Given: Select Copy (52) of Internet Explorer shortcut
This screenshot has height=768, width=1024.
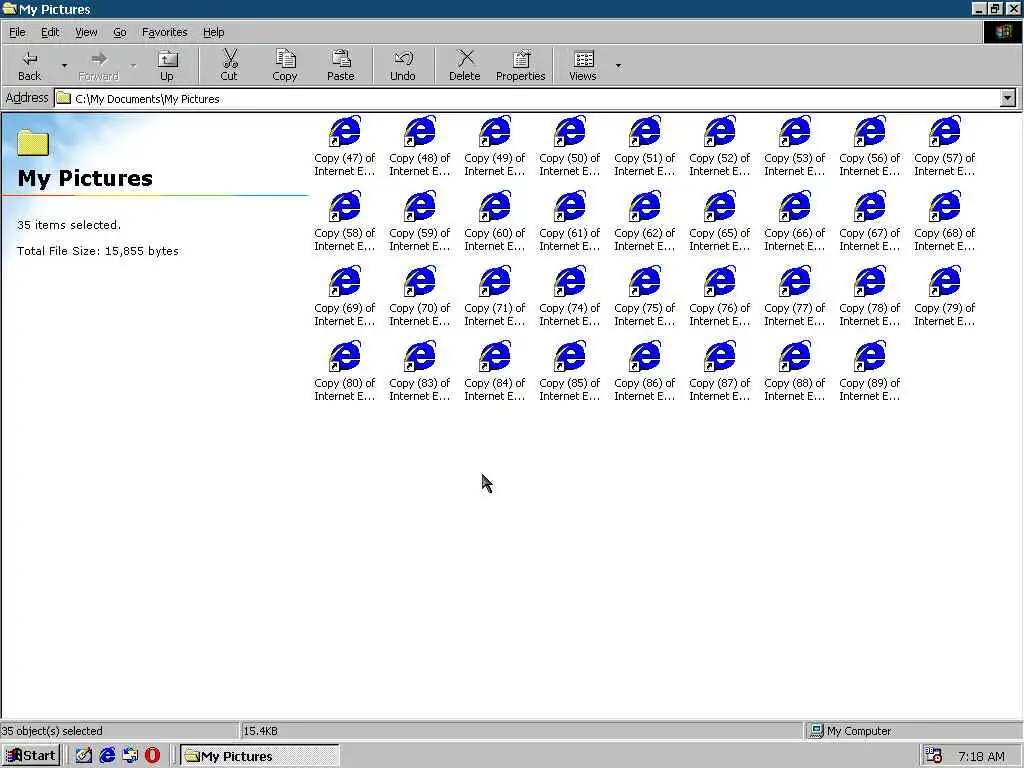Looking at the screenshot, I should [x=720, y=146].
